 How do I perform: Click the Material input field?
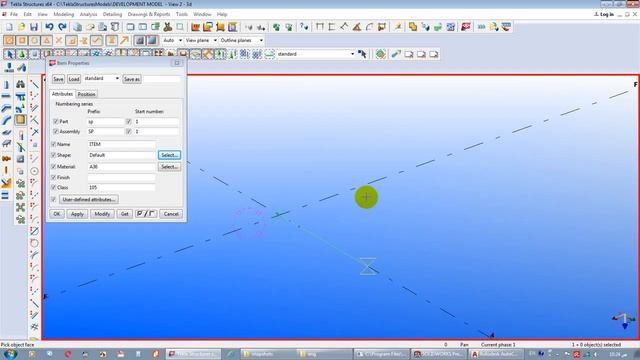coord(121,167)
